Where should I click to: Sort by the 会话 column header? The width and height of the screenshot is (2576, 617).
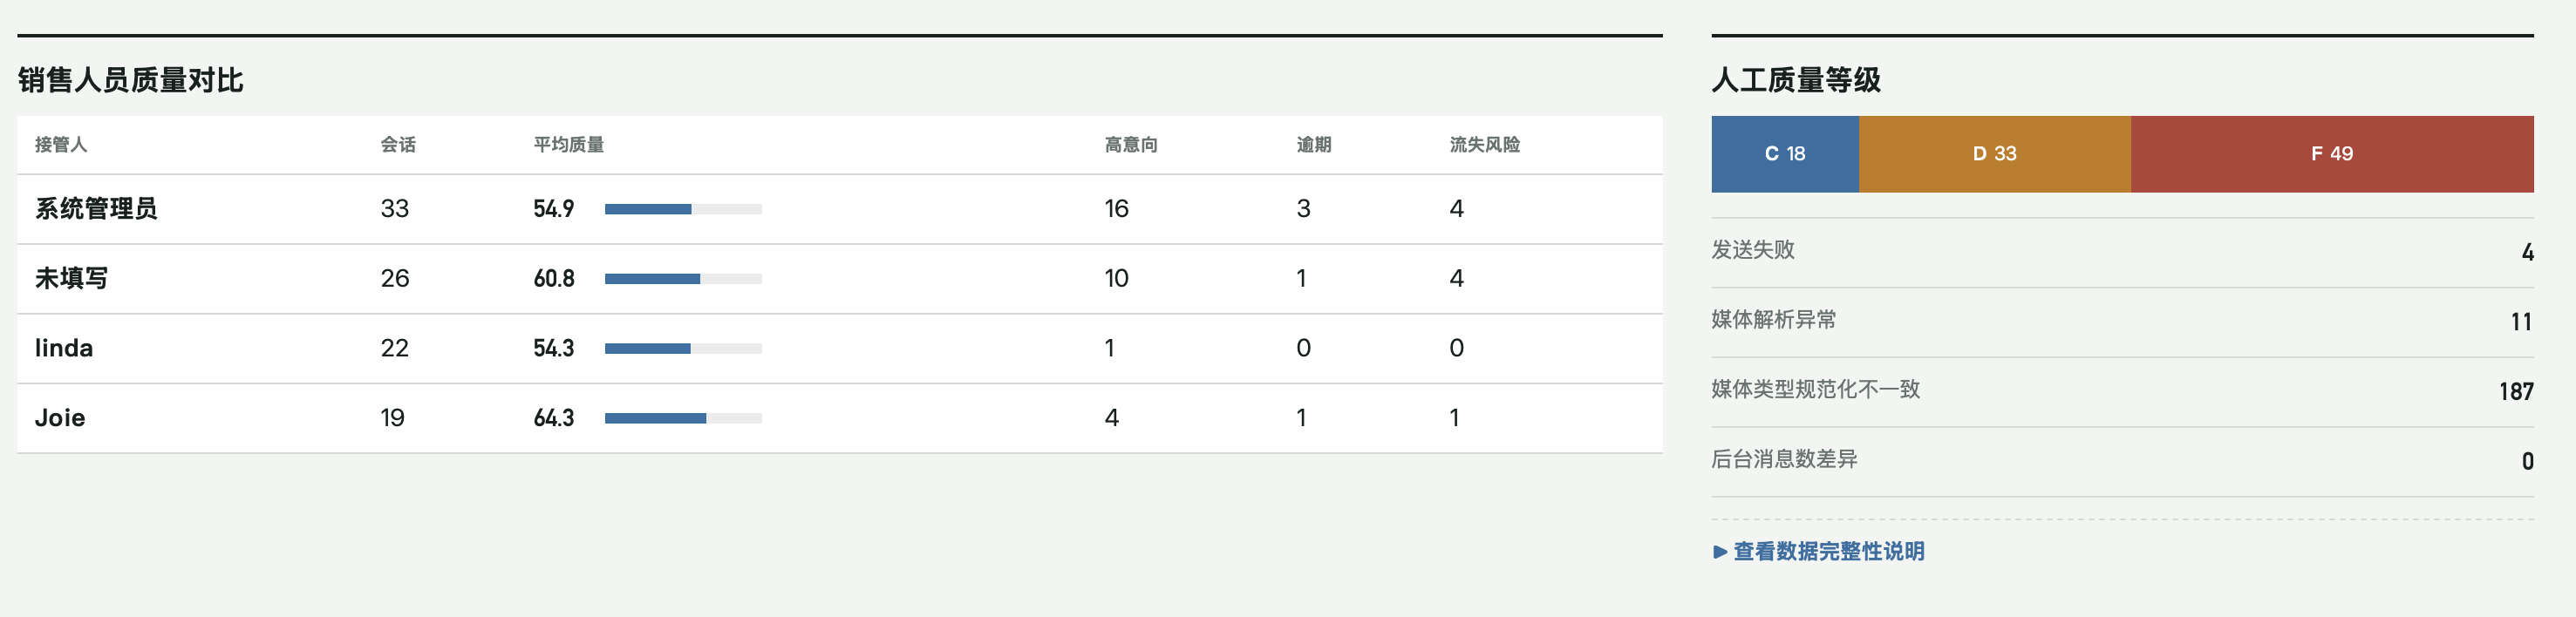pyautogui.click(x=398, y=145)
